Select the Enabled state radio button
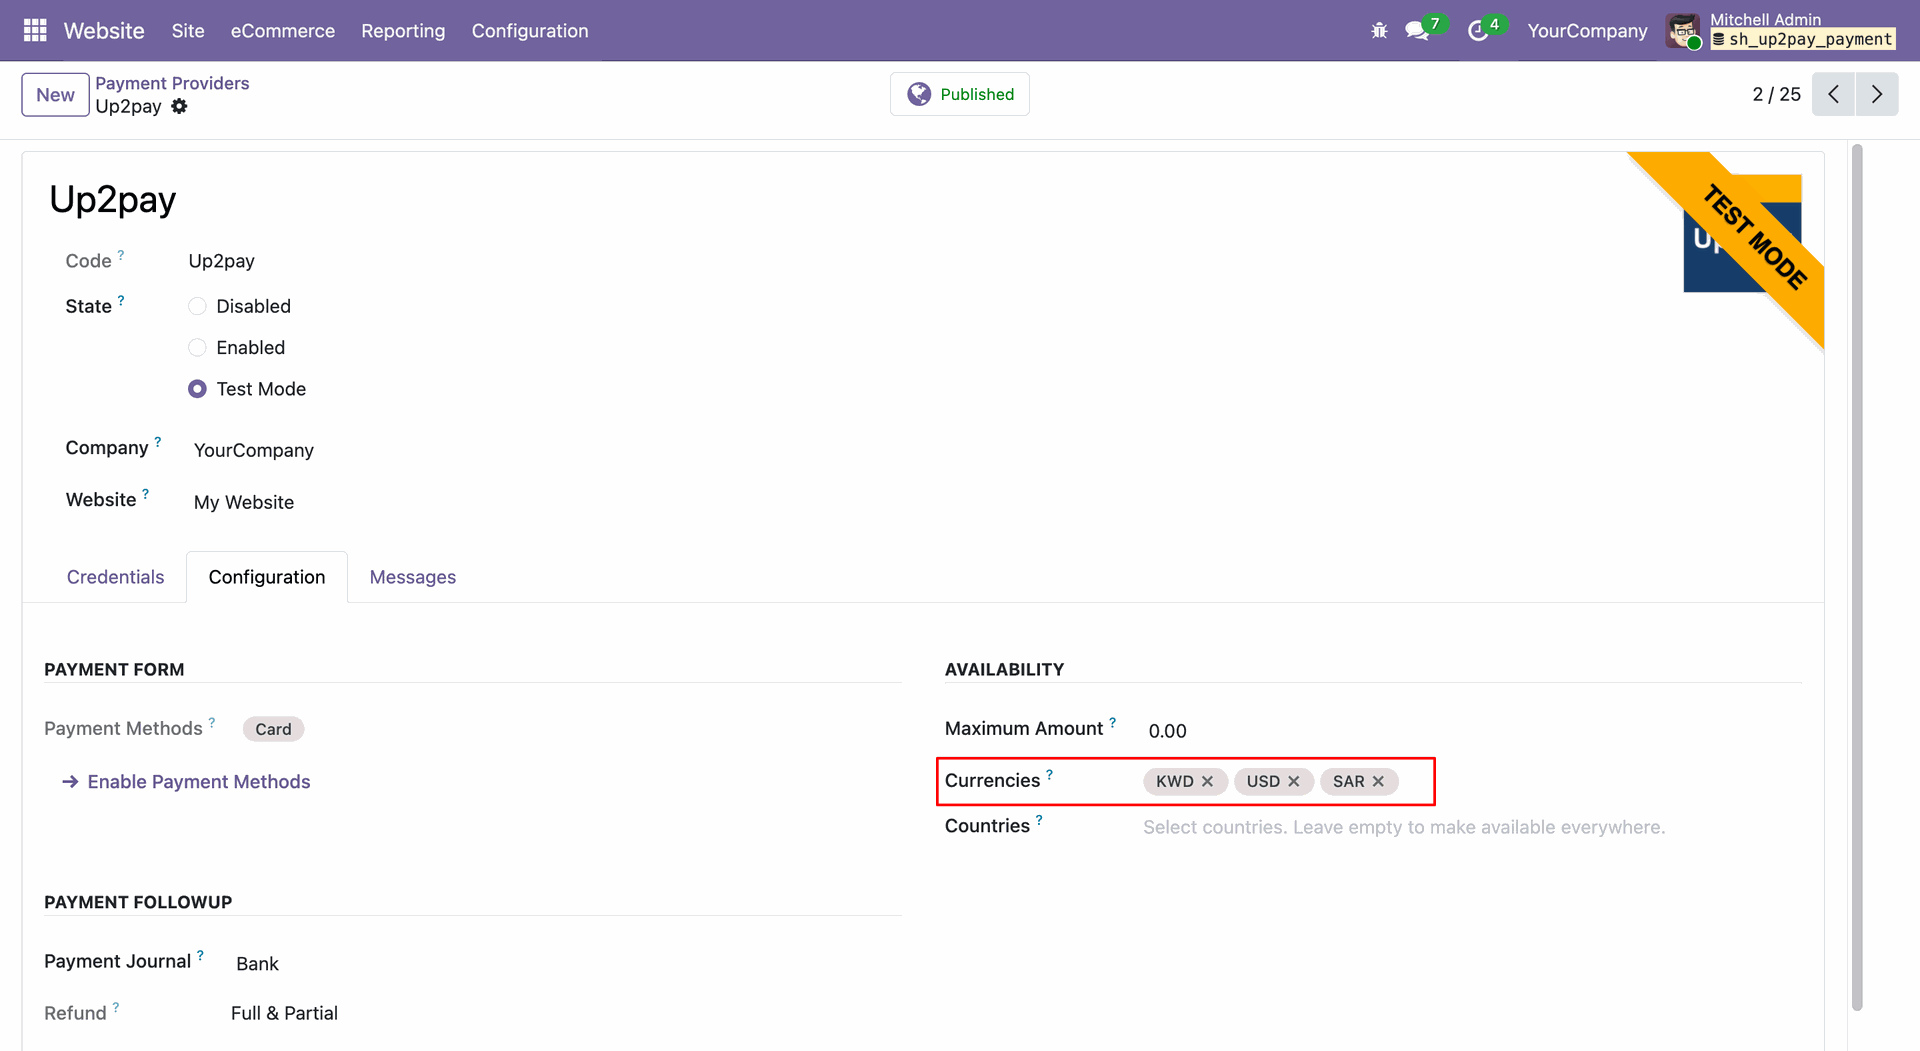This screenshot has height=1051, width=1920. tap(197, 347)
